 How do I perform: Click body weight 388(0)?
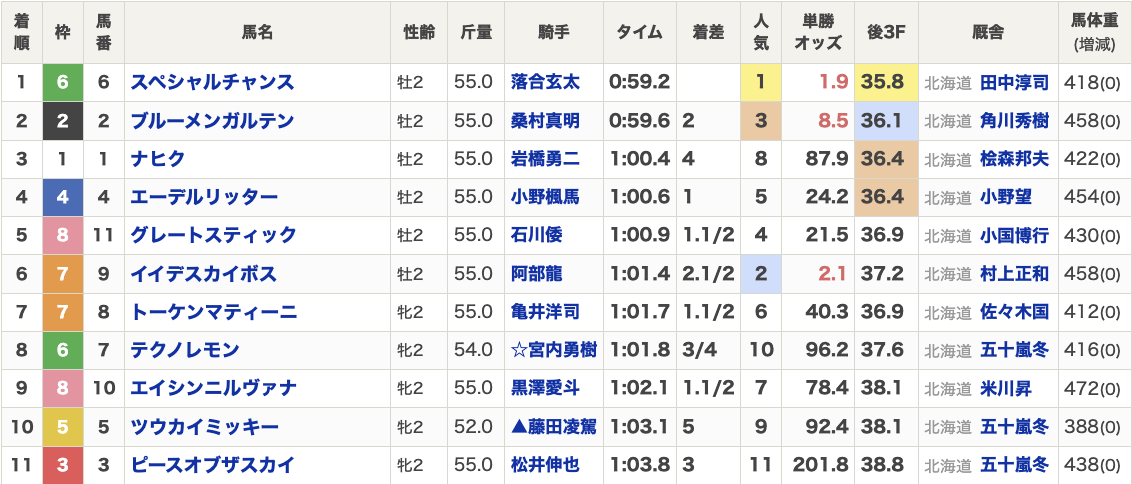pyautogui.click(x=1092, y=427)
